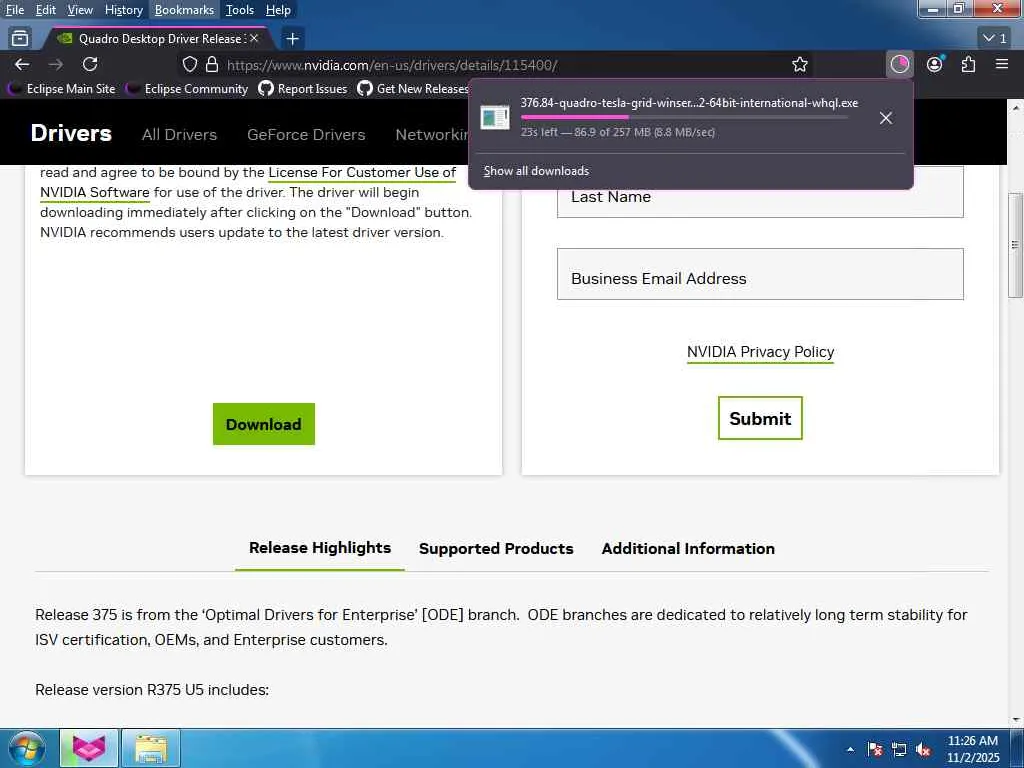Click the downloading file name 376.84-quadro-tesla-grid

coord(689,103)
